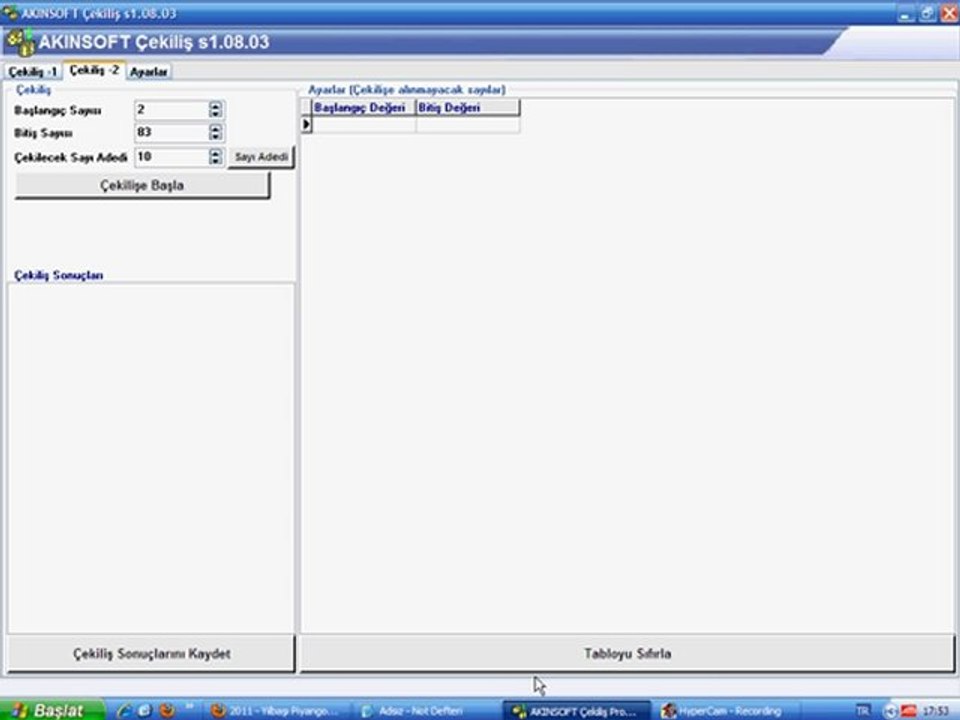Screen dimensions: 960x720
Task: Select the first row's Bitiş Değeri cell
Action: (468, 125)
